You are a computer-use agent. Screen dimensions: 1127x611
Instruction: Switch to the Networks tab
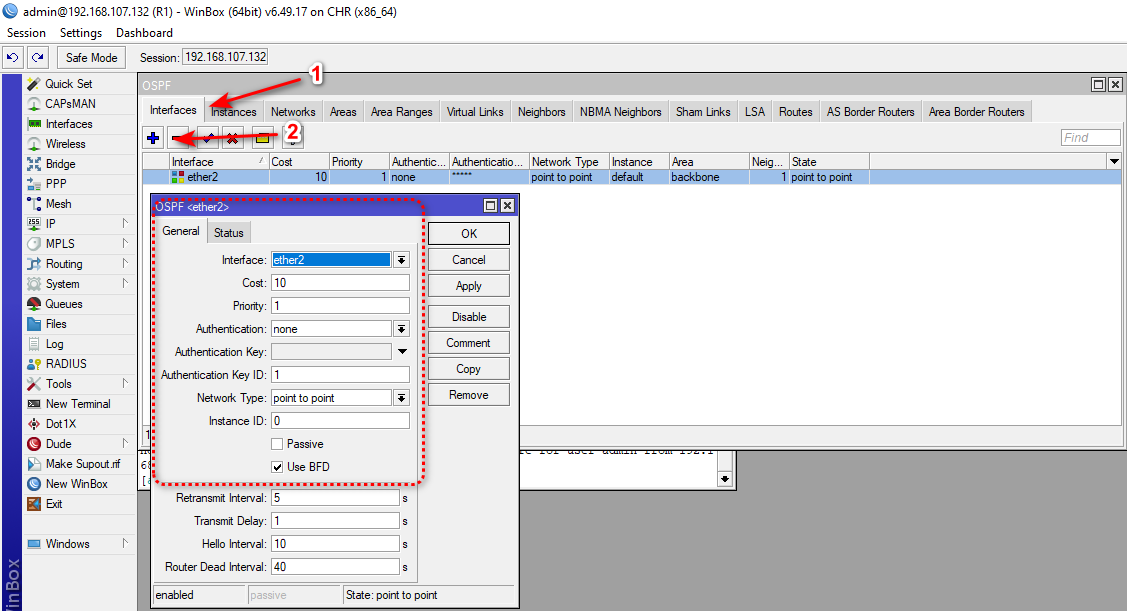(293, 111)
